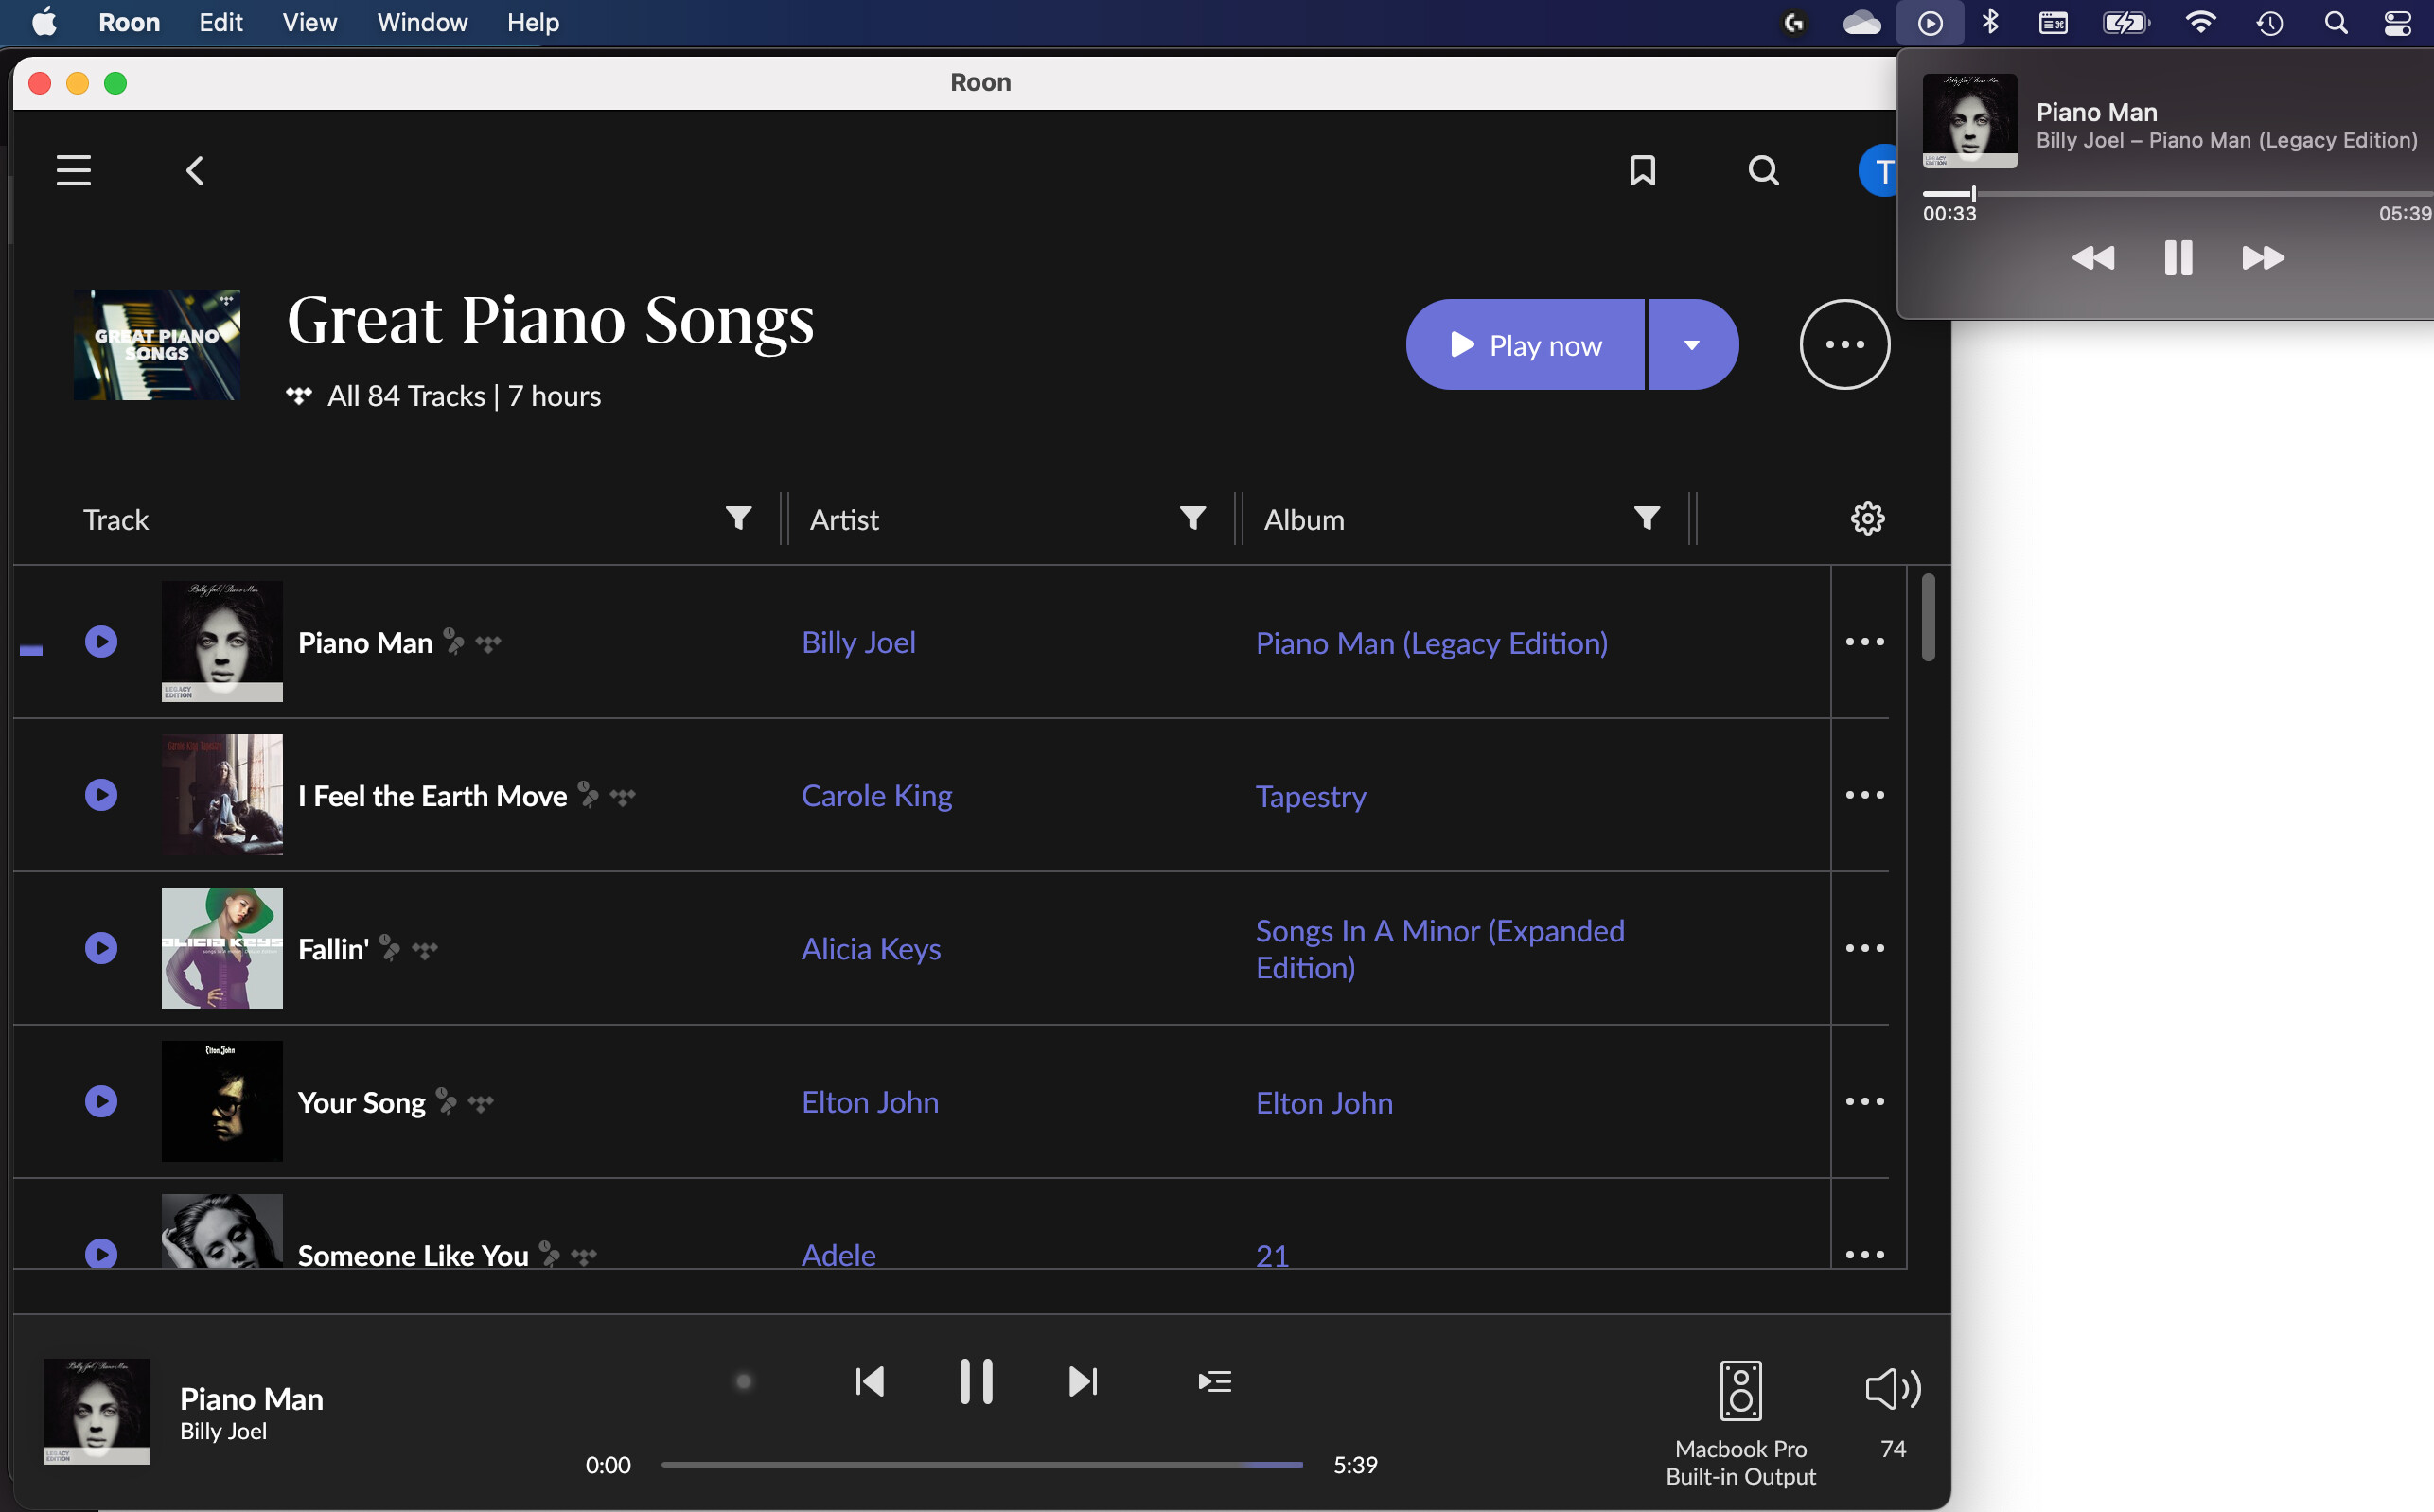Open Bluetooth status in menu bar
This screenshot has width=2434, height=1512.
click(x=1989, y=22)
